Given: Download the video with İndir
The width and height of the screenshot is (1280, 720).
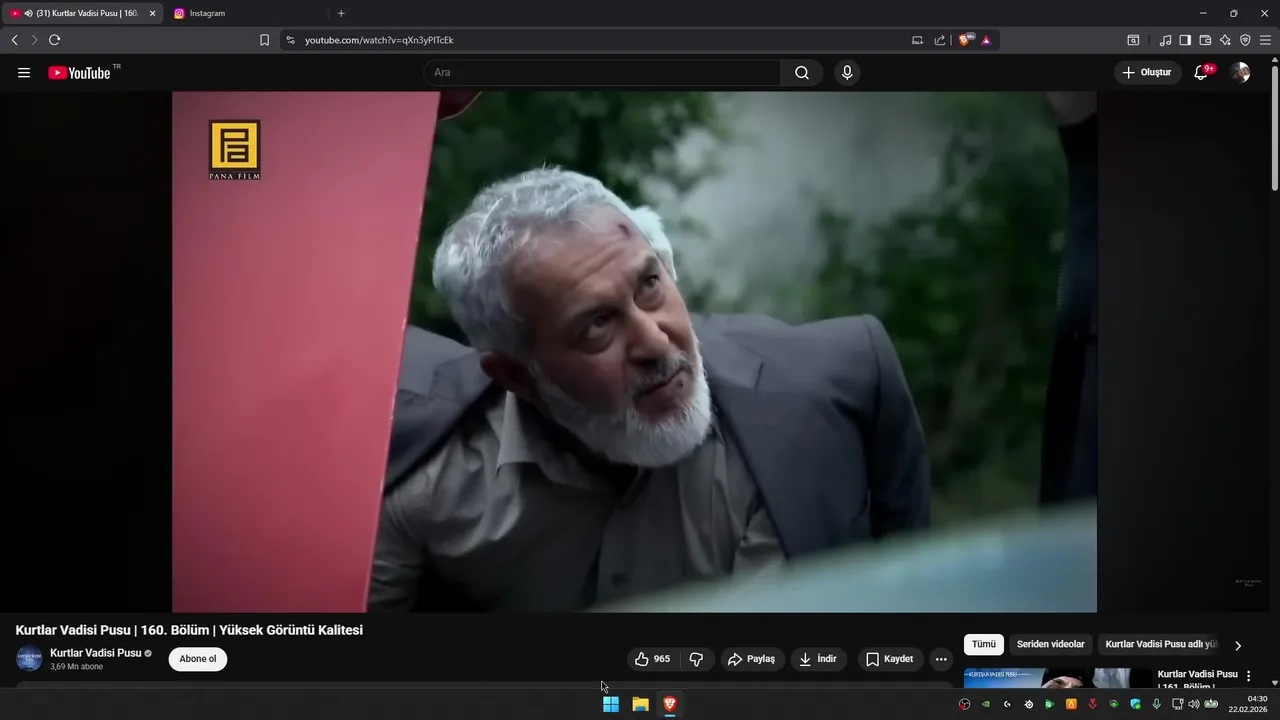Looking at the screenshot, I should click(x=819, y=659).
